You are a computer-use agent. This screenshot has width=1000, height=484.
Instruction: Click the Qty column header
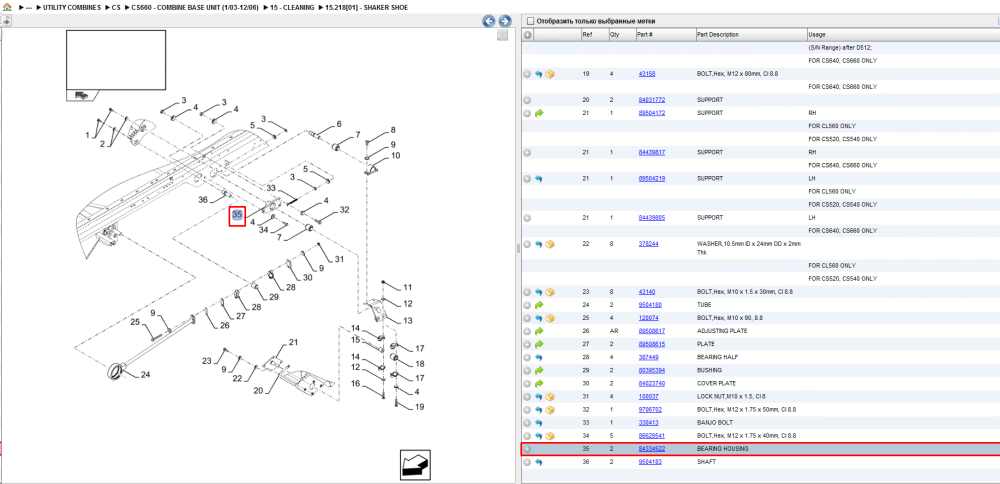621,34
